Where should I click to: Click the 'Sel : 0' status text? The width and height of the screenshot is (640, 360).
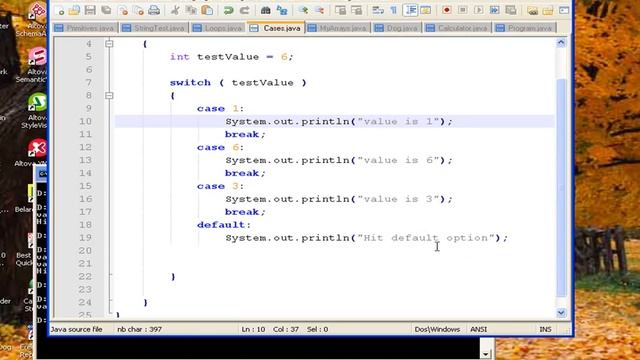pos(318,329)
